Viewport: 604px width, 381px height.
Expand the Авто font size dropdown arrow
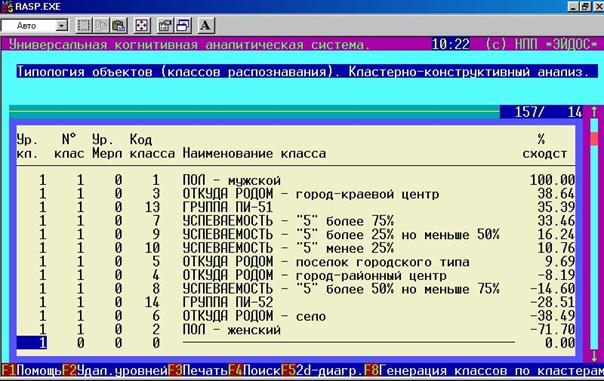[62, 26]
